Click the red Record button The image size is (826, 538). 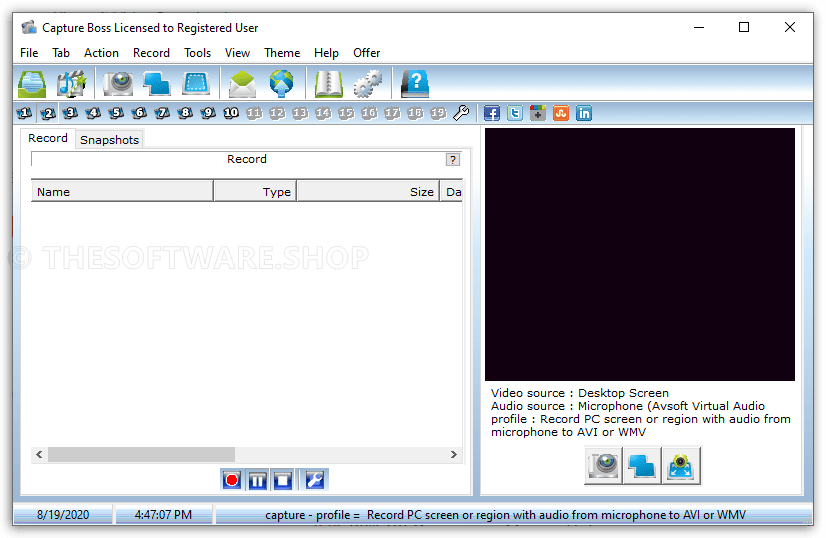point(232,480)
